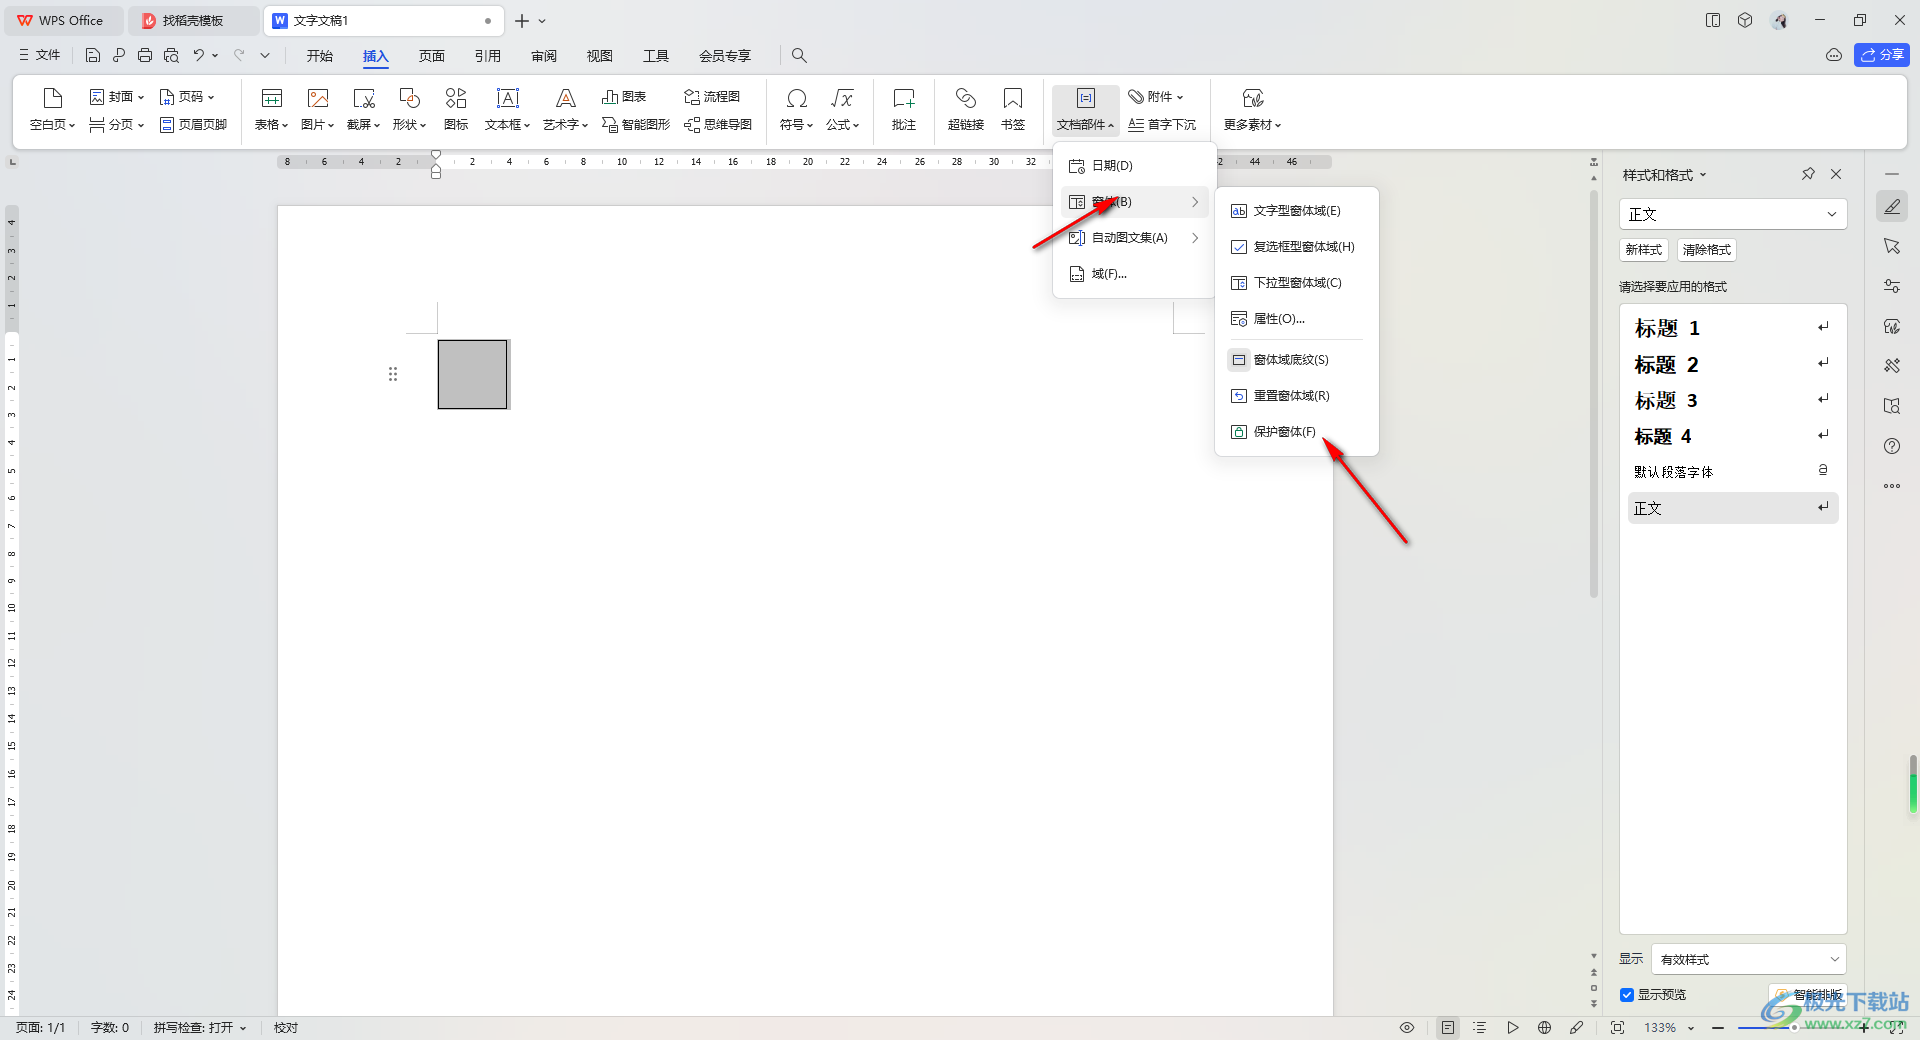
Task: Open 自动图文集(A) submenu
Action: [x=1134, y=238]
